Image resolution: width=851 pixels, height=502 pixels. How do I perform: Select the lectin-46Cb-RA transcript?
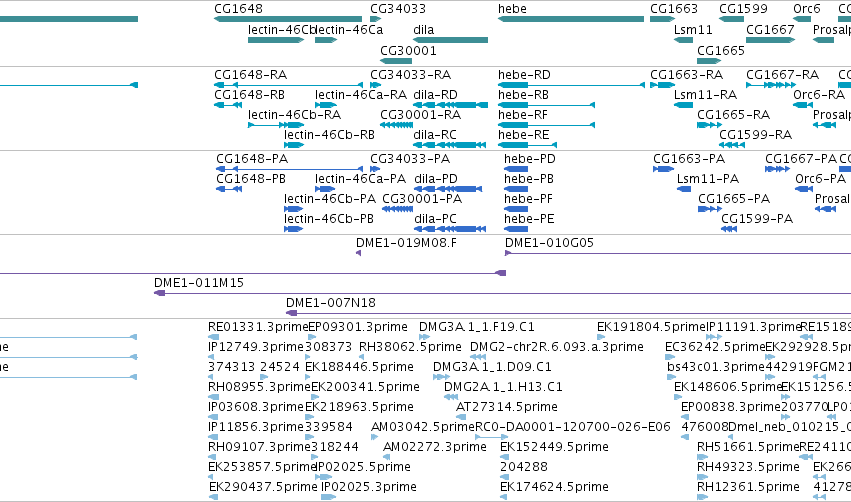276,125
